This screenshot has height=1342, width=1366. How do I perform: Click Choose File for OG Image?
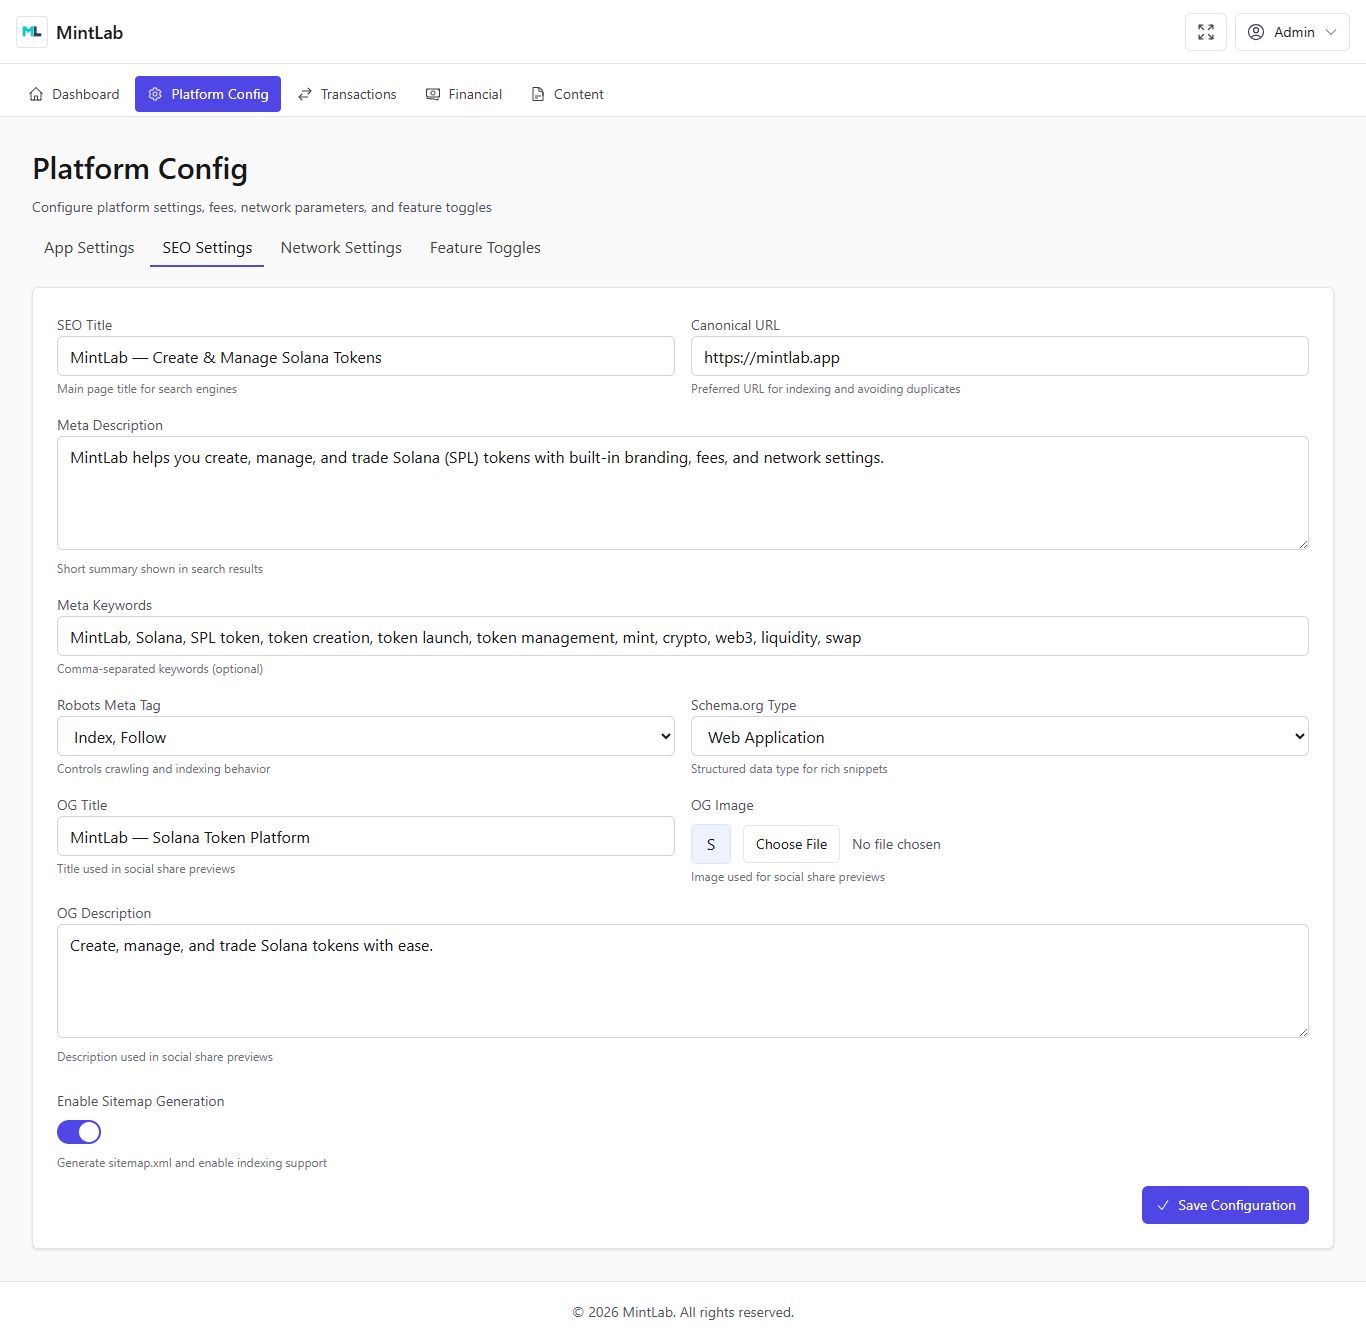coord(791,844)
